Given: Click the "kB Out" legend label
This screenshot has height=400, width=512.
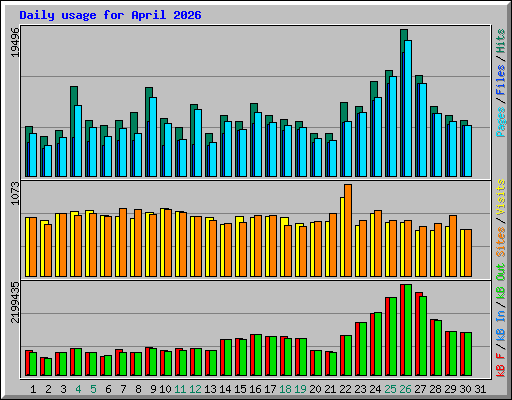Looking at the screenshot, I should click(501, 281).
